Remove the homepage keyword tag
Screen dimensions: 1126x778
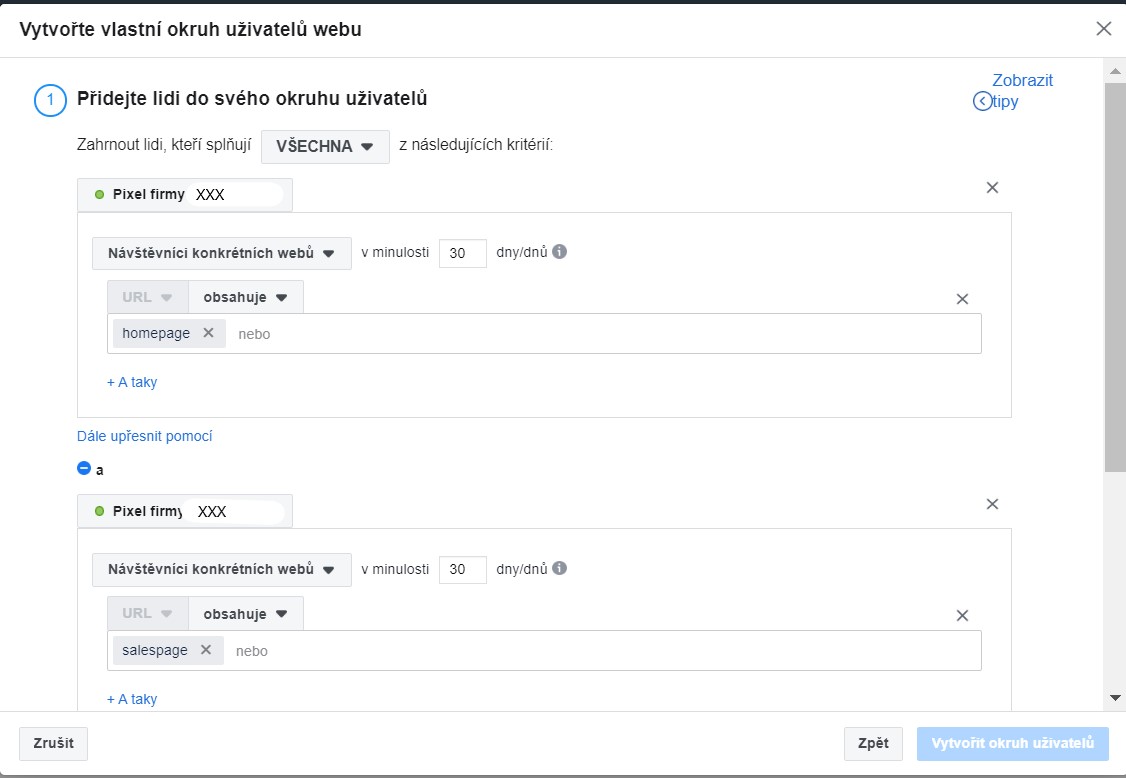(x=208, y=333)
